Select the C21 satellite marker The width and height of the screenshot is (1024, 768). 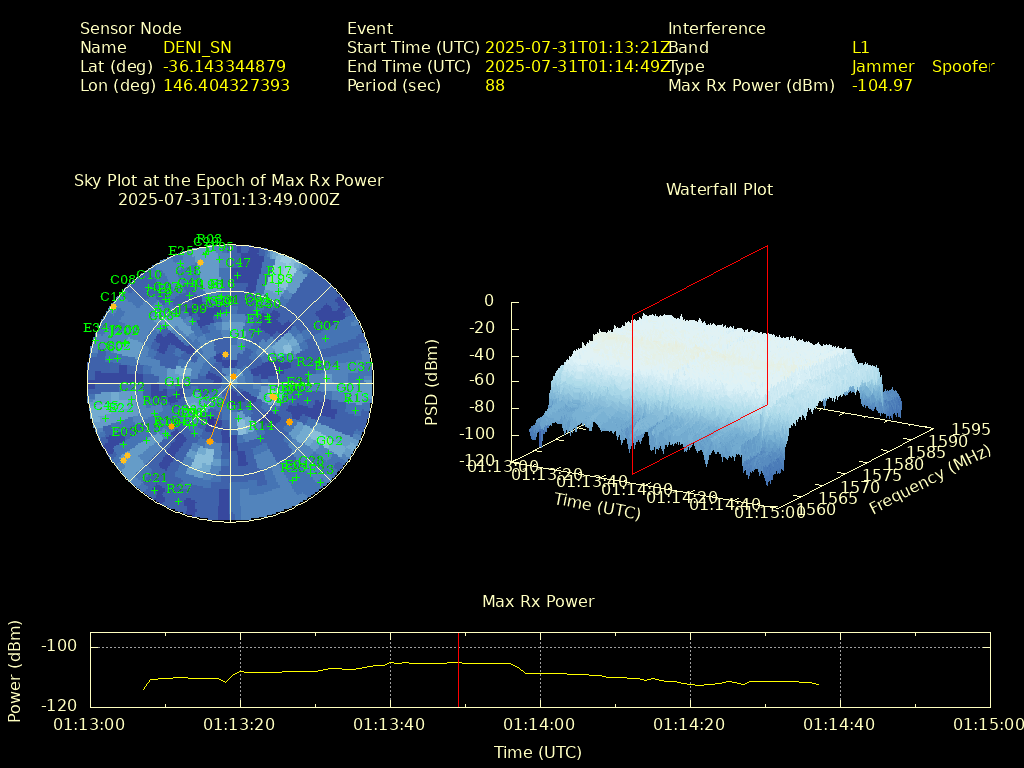click(155, 489)
